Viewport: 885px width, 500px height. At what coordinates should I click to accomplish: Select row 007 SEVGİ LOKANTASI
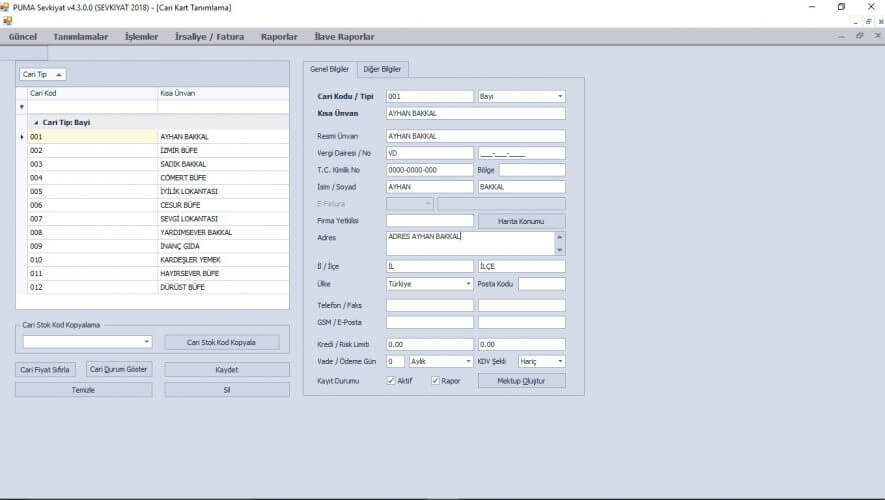(x=158, y=219)
